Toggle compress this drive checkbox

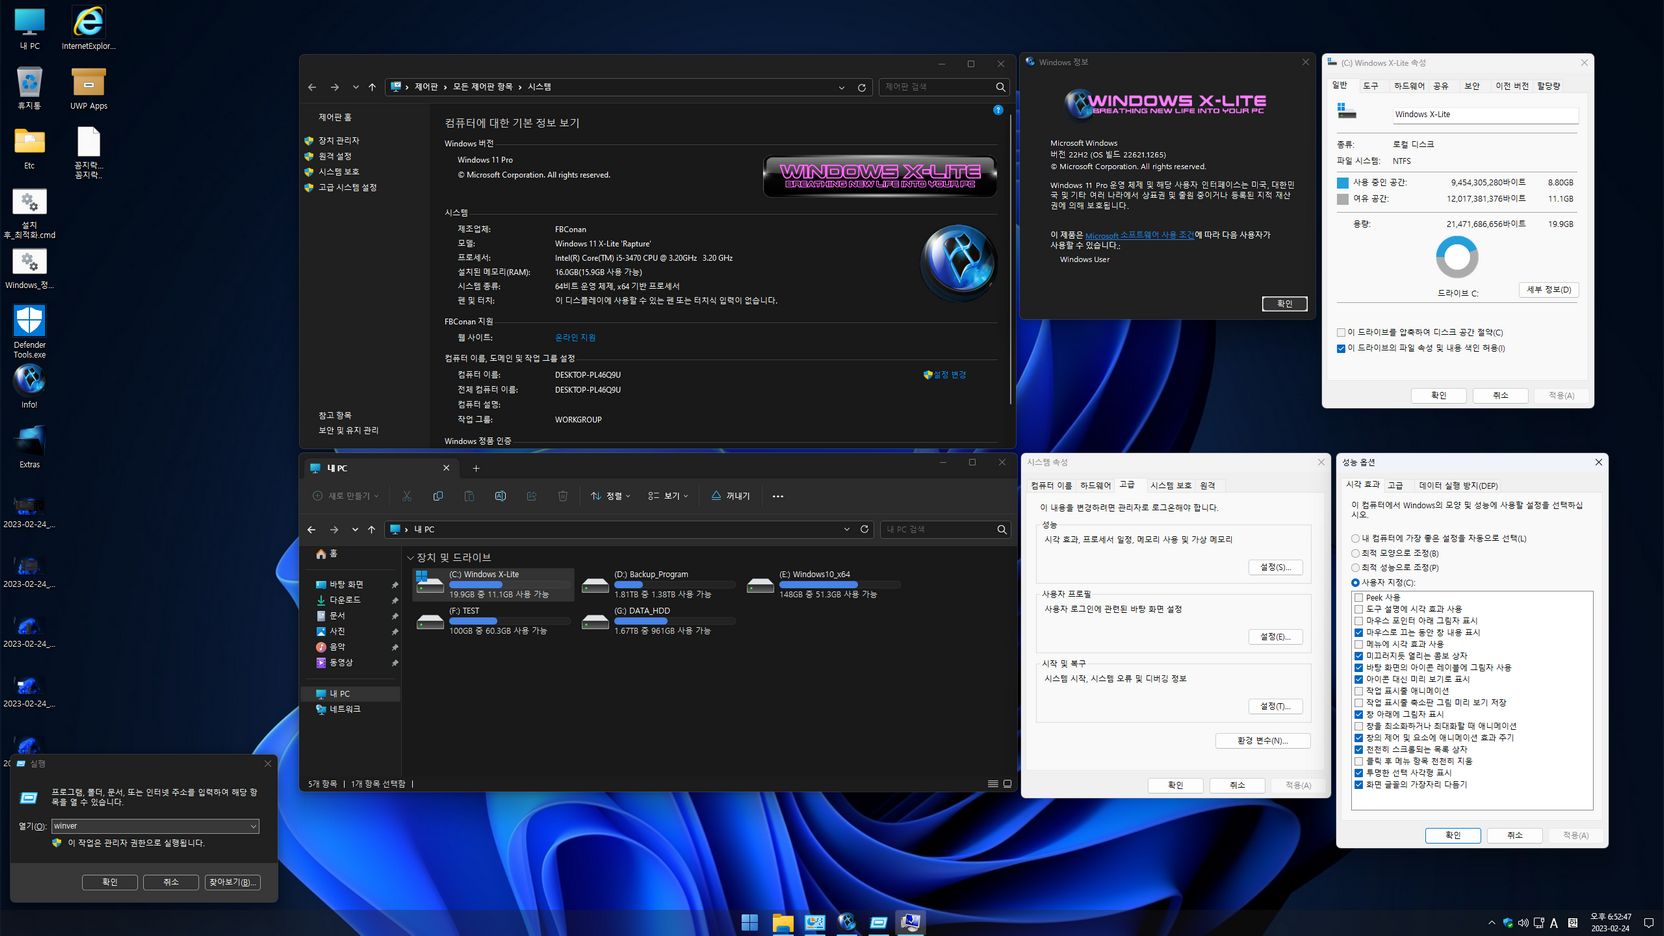click(1341, 333)
